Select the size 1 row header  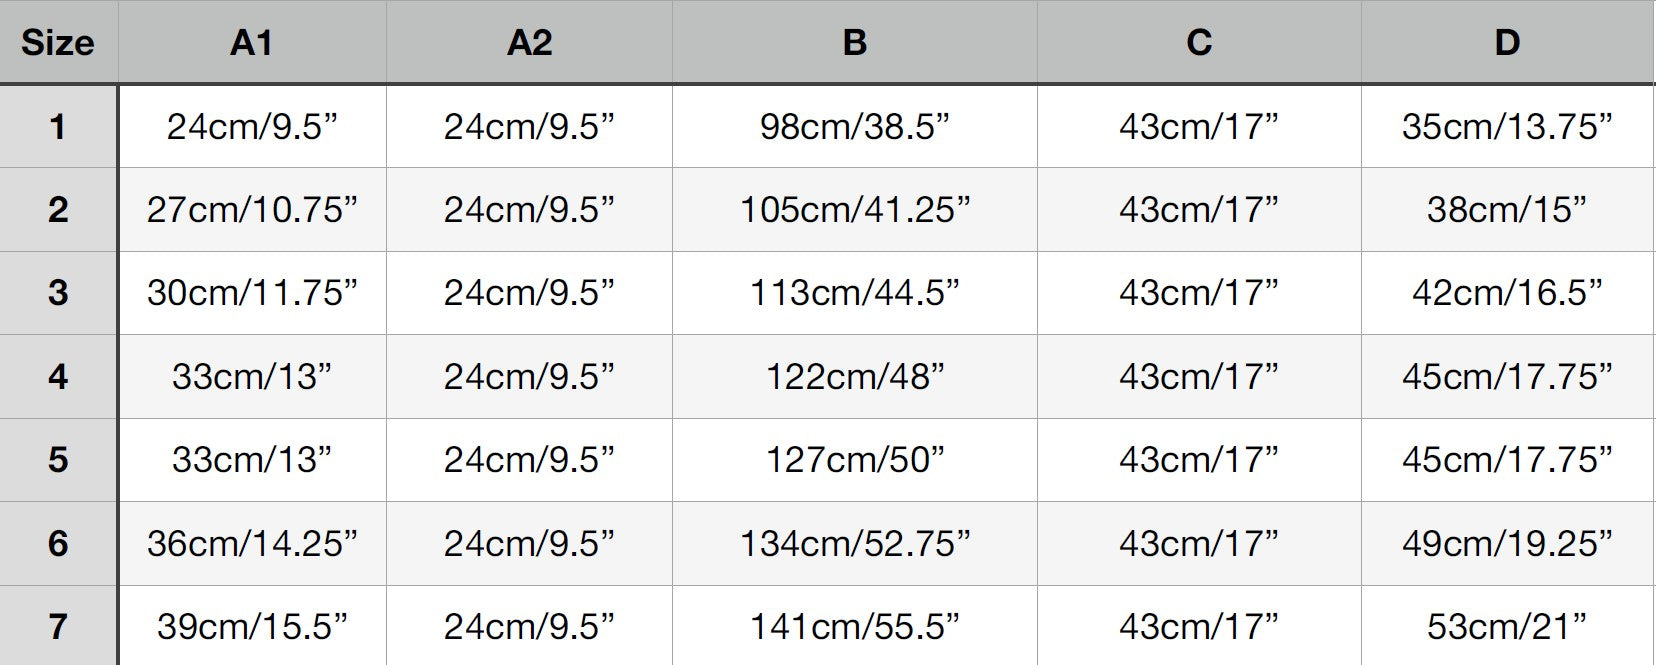pyautogui.click(x=58, y=127)
